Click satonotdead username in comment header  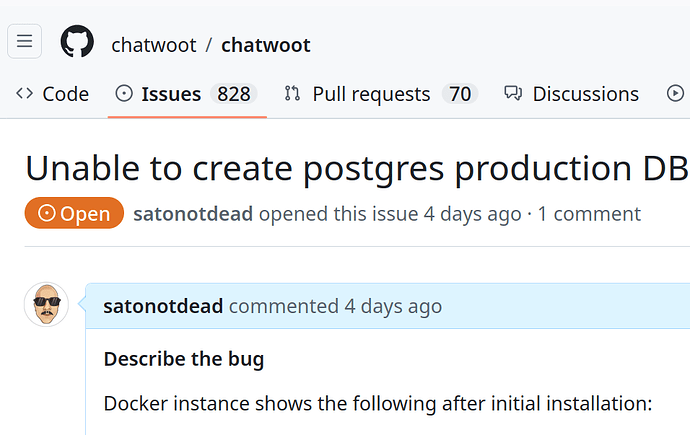click(x=163, y=306)
